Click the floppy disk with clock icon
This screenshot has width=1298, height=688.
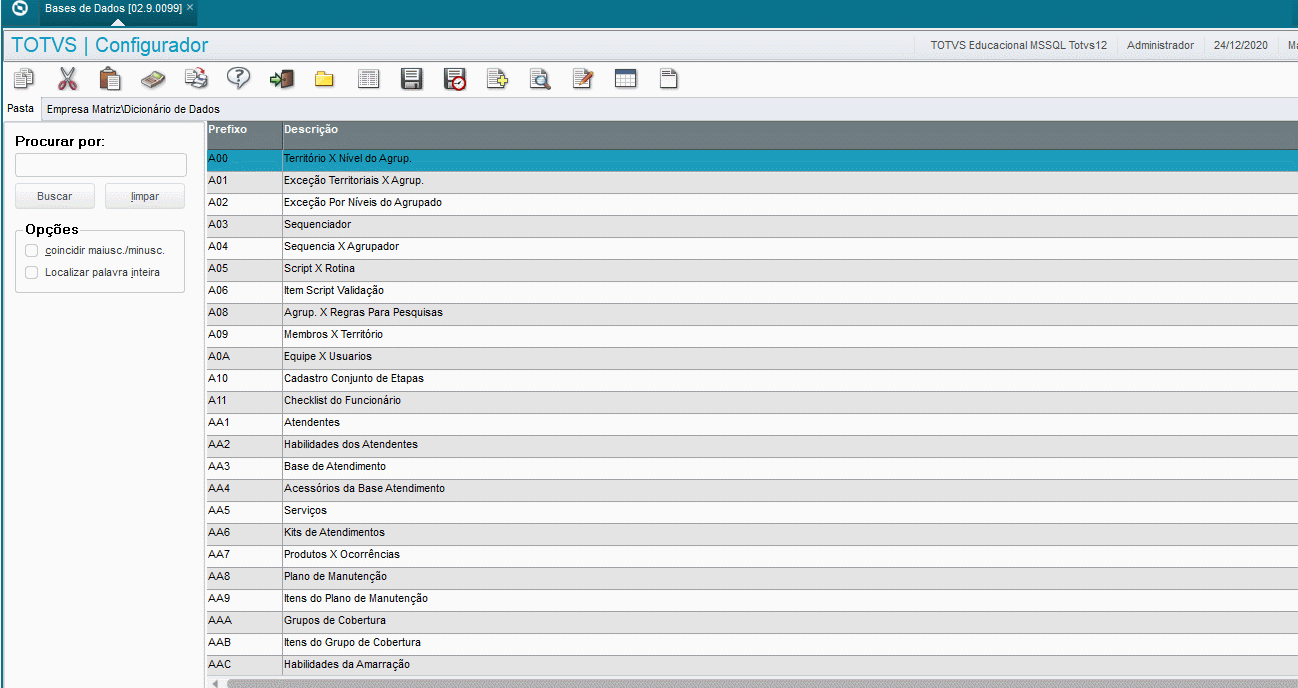(x=455, y=79)
